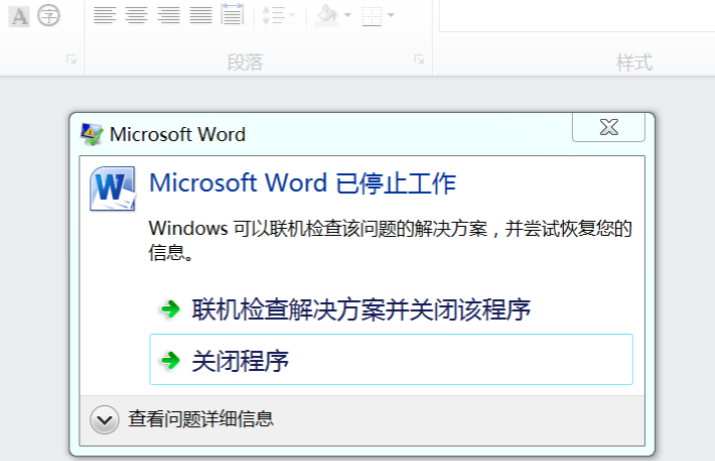715x461 pixels.
Task: Align text left in ribbon
Action: [104, 15]
